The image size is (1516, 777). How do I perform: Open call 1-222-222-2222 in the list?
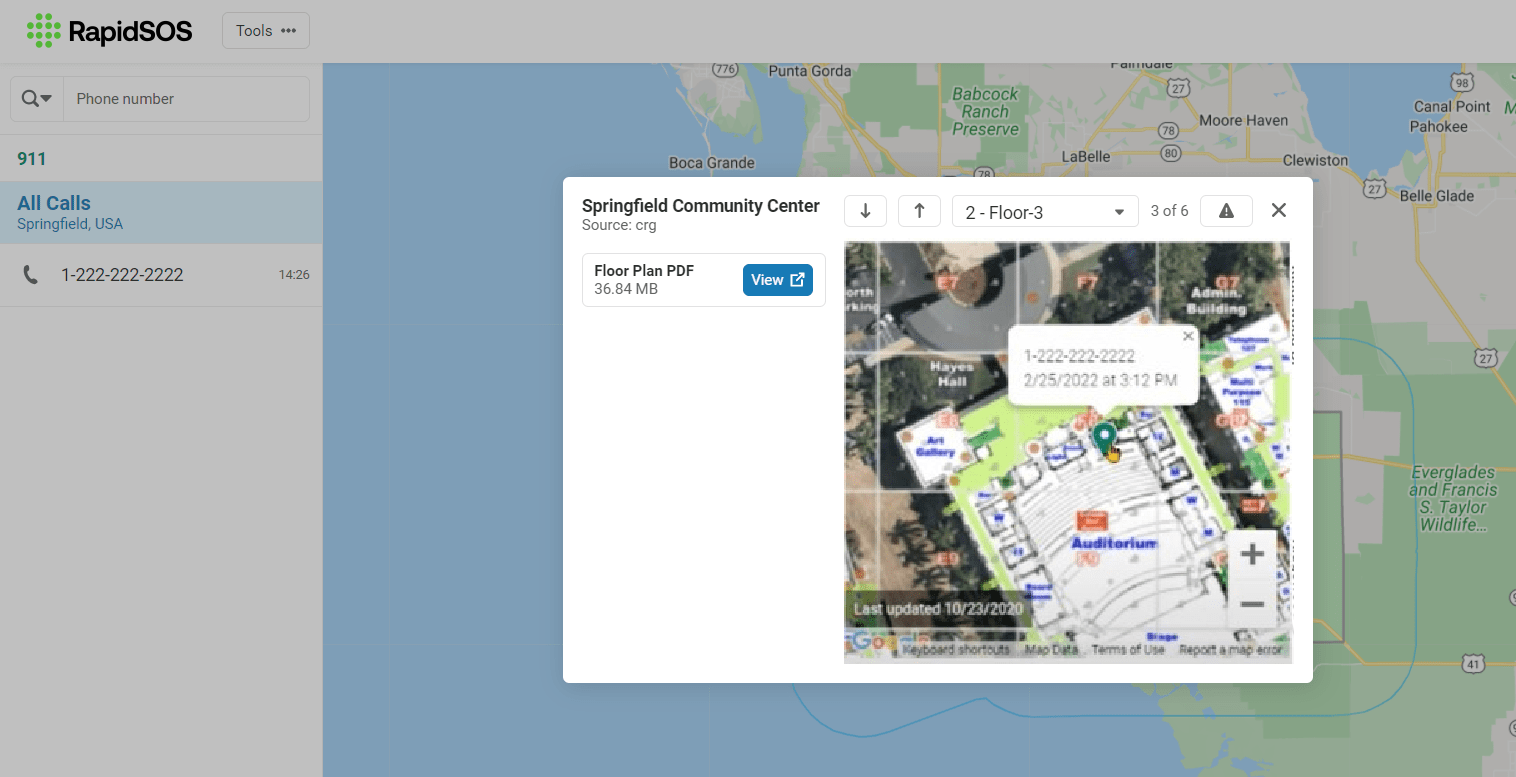coord(161,275)
